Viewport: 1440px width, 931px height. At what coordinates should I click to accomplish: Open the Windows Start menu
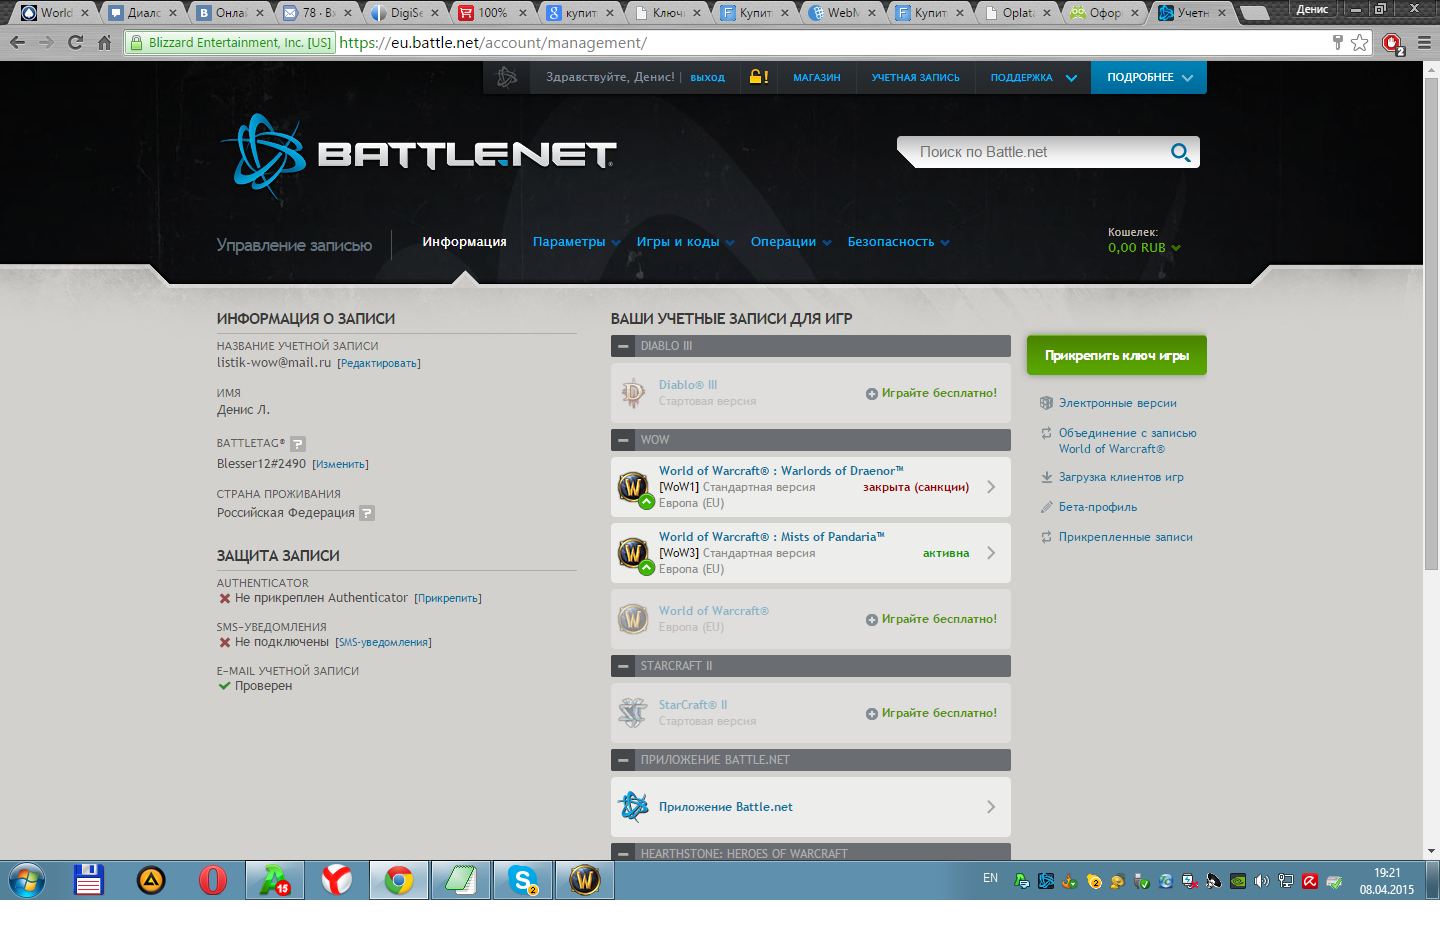click(27, 881)
